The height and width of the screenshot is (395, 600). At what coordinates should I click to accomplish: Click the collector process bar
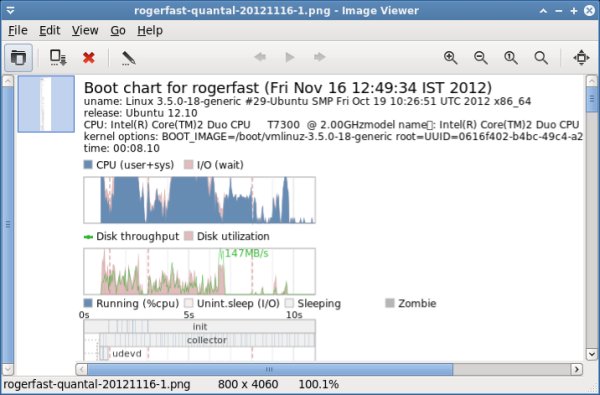pyautogui.click(x=207, y=340)
